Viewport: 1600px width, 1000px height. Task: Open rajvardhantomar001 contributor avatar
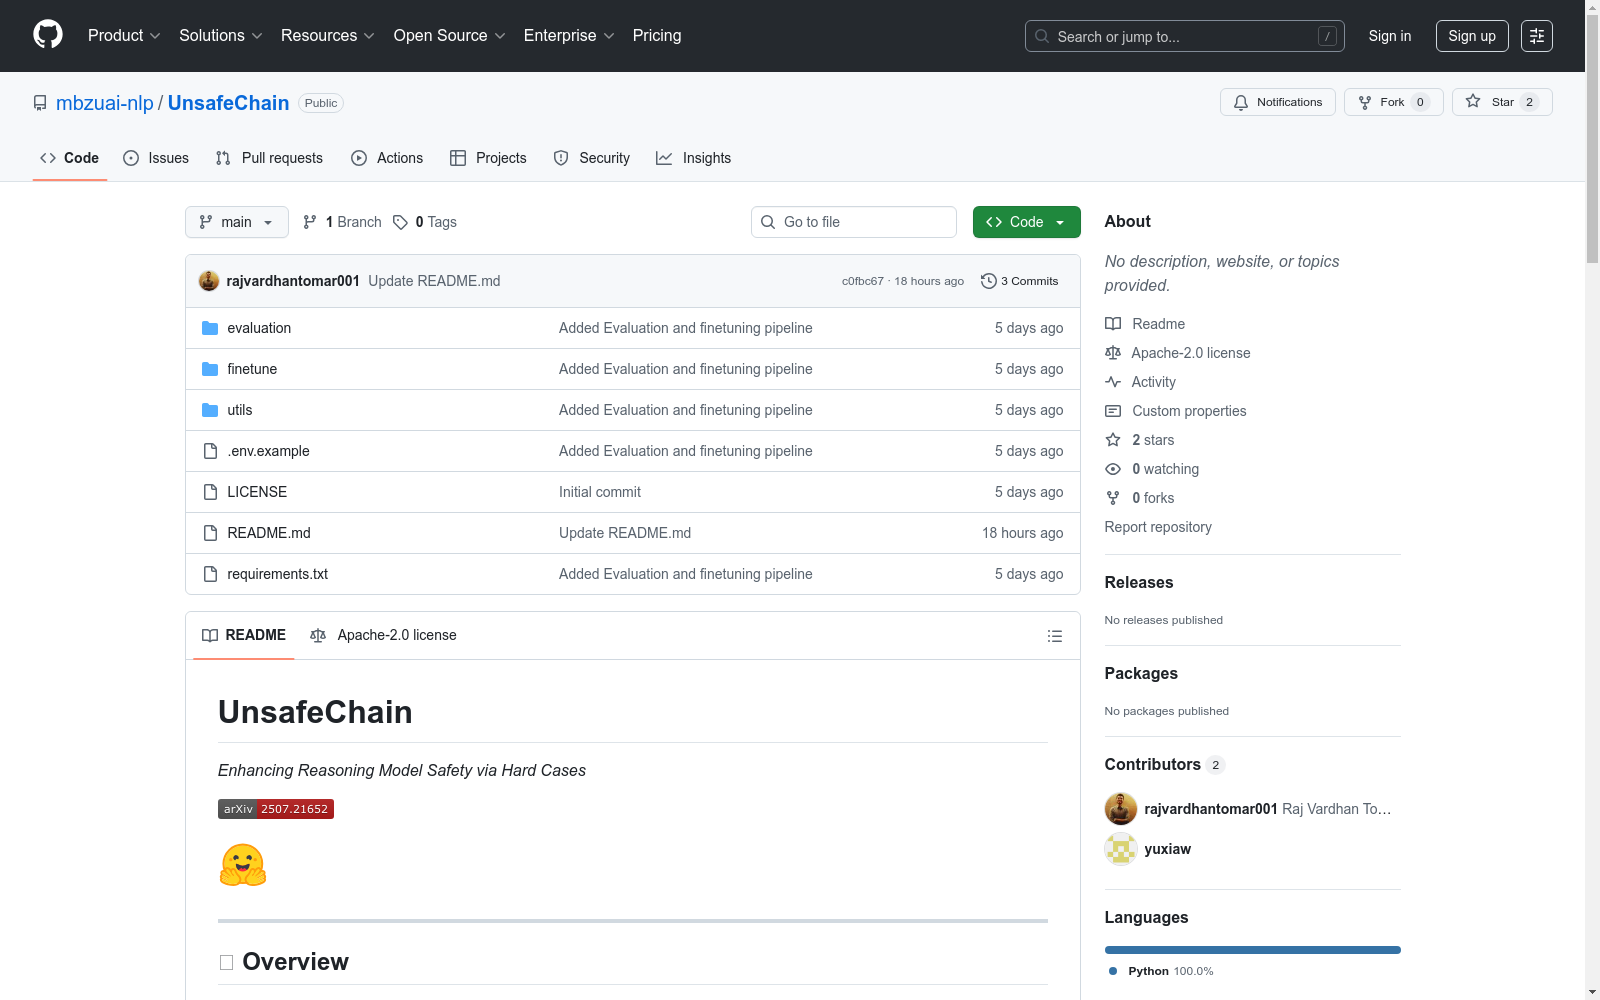point(1121,809)
